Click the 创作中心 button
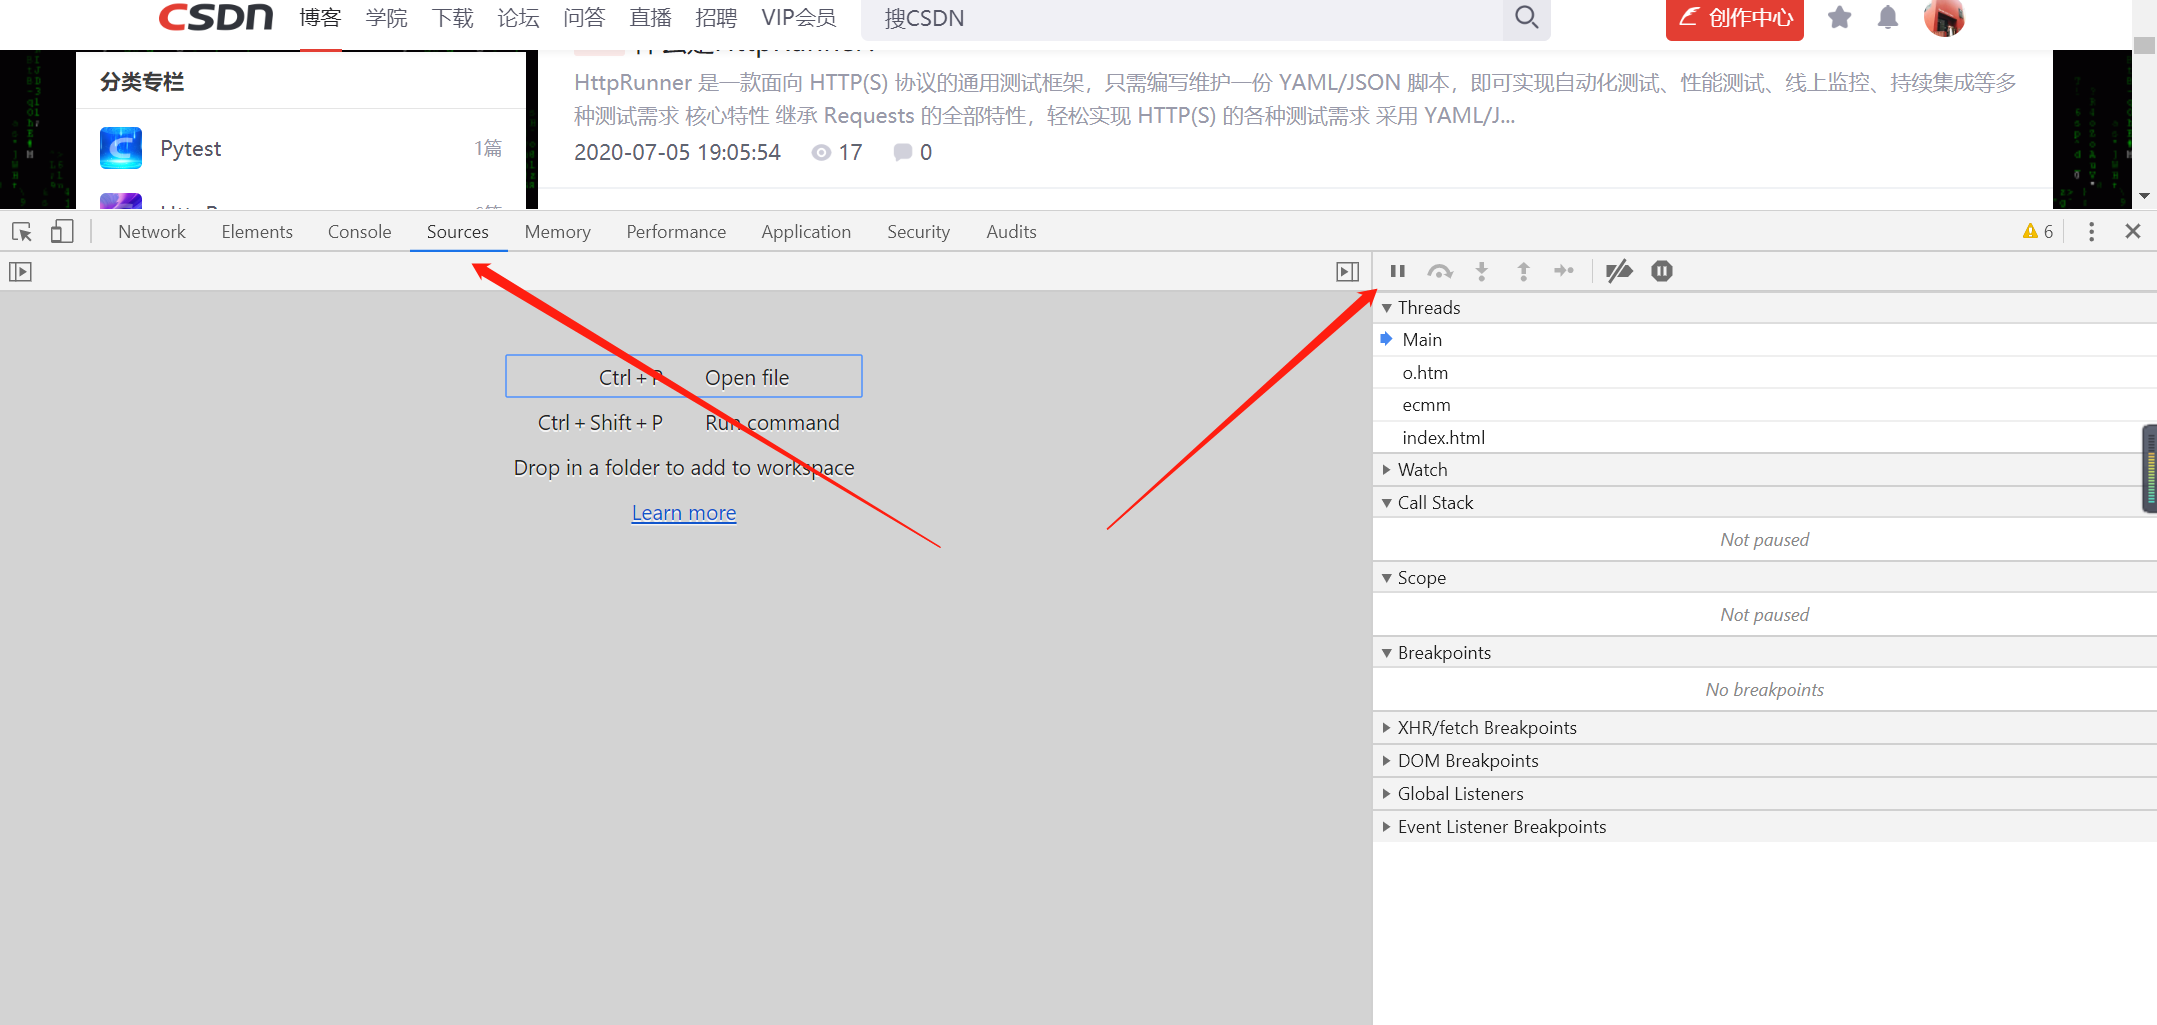The height and width of the screenshot is (1025, 2157). 1735,19
